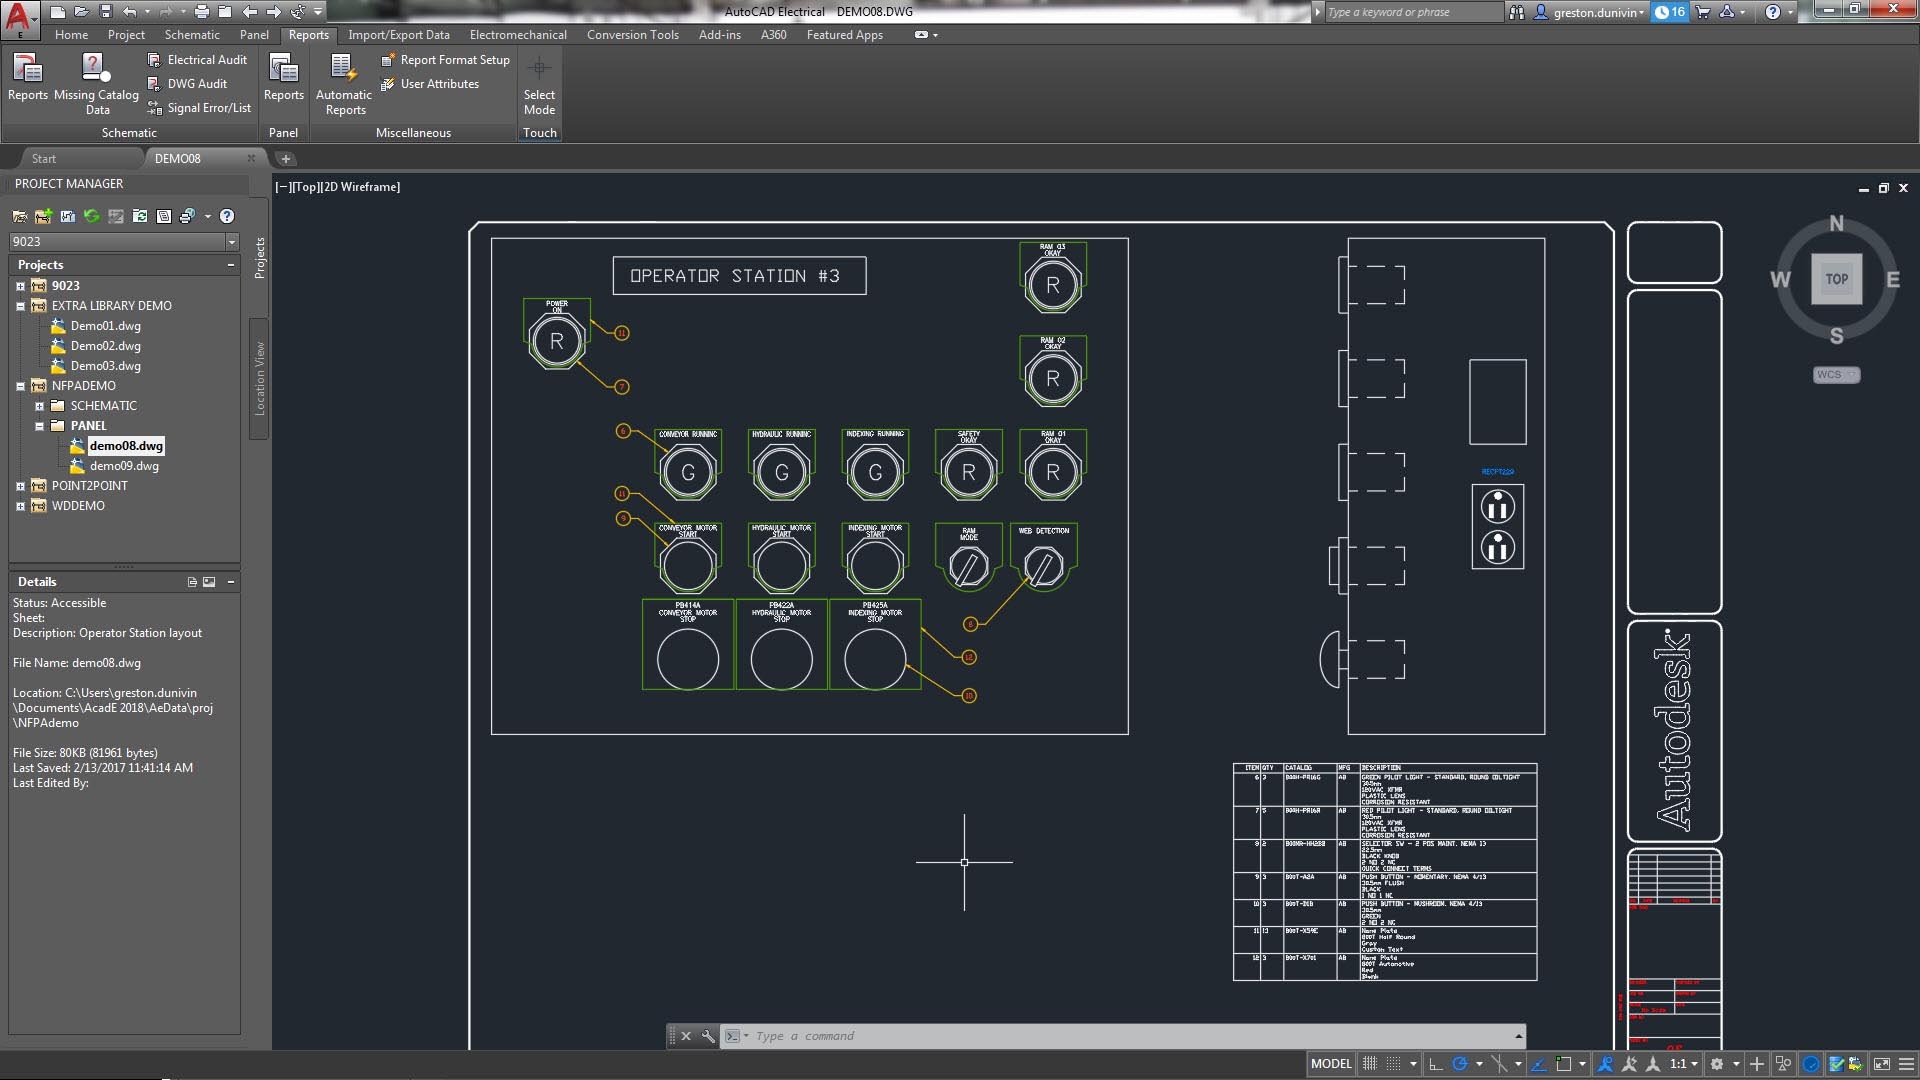The width and height of the screenshot is (1920, 1080).
Task: Click the new drawing tab plus button
Action: (x=285, y=158)
